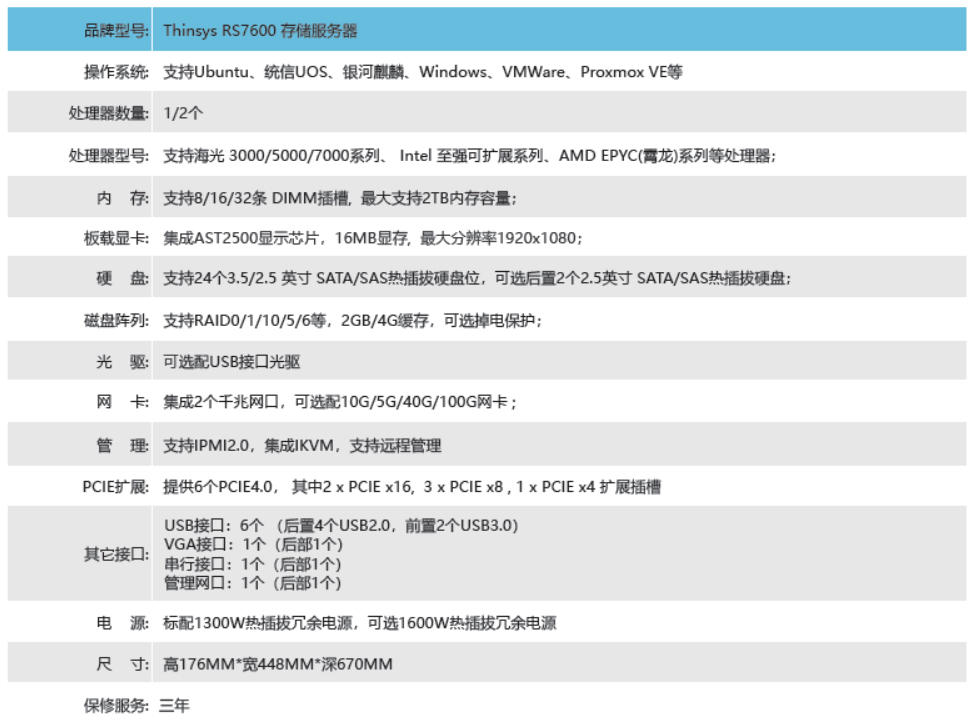The width and height of the screenshot is (974, 725).
Task: Click the IPMI2.0 management description
Action: pyautogui.click(x=302, y=445)
